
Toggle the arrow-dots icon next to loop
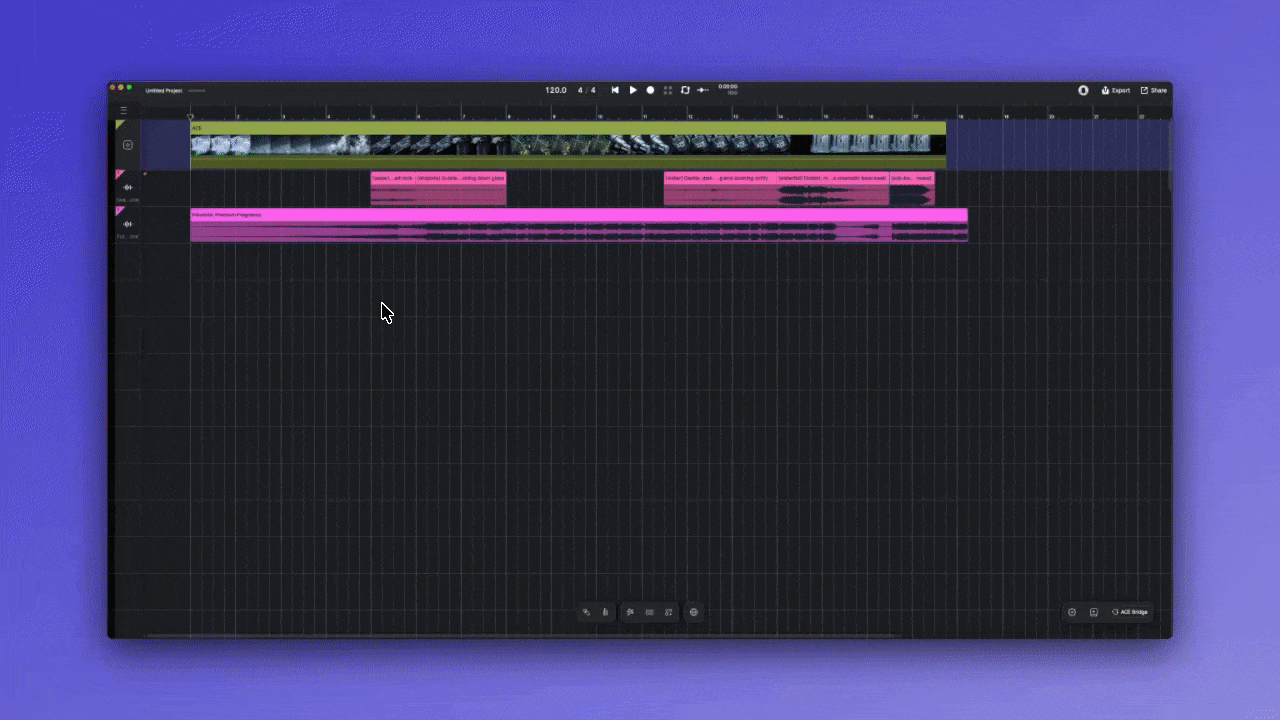coord(703,90)
